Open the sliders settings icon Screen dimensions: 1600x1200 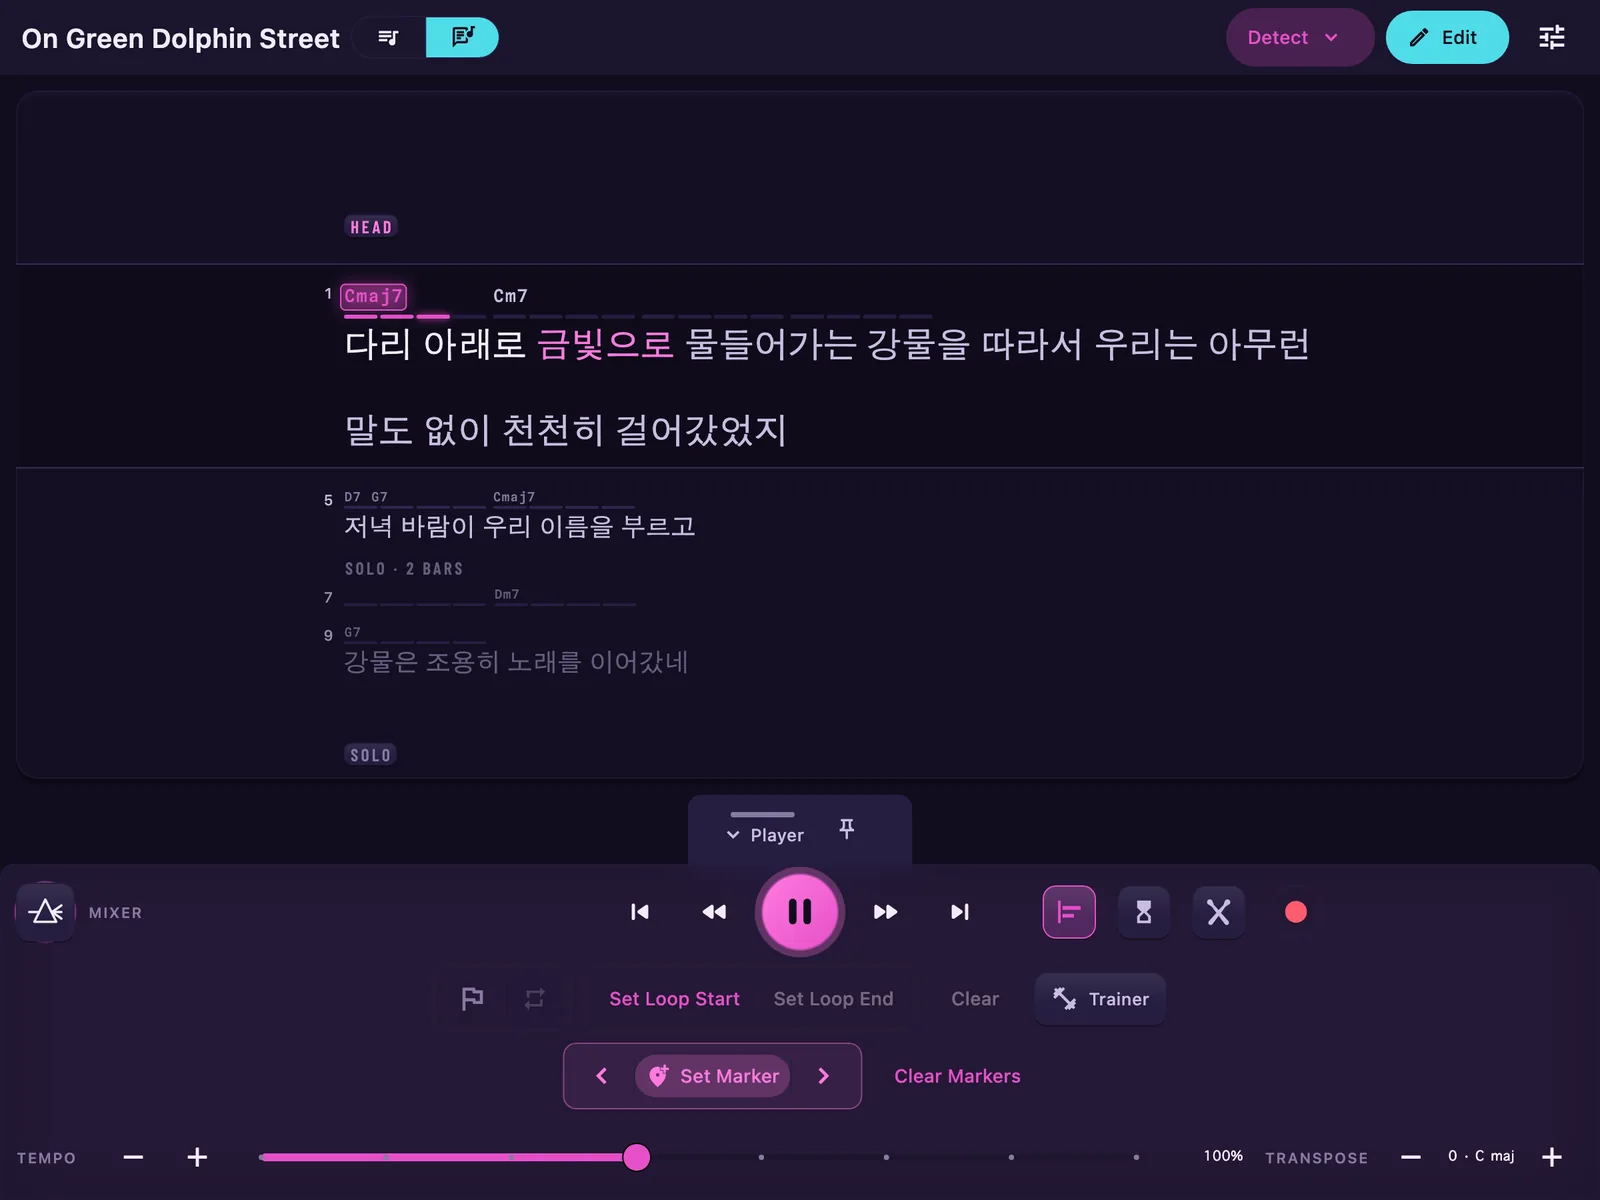coord(1552,37)
